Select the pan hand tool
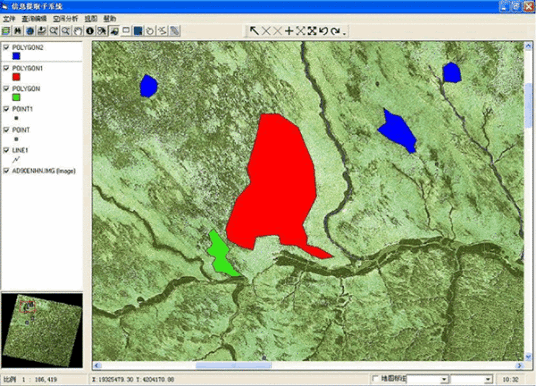This screenshot has width=536, height=386. tap(78, 31)
